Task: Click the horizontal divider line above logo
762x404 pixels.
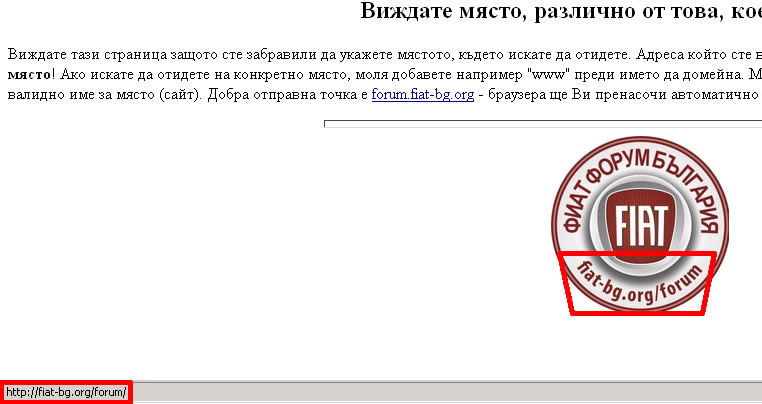Action: pos(540,124)
